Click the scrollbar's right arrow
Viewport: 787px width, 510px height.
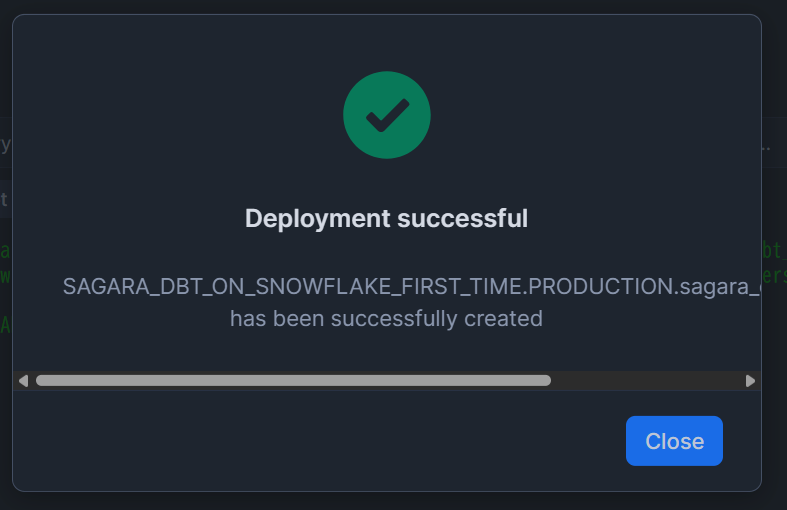750,381
